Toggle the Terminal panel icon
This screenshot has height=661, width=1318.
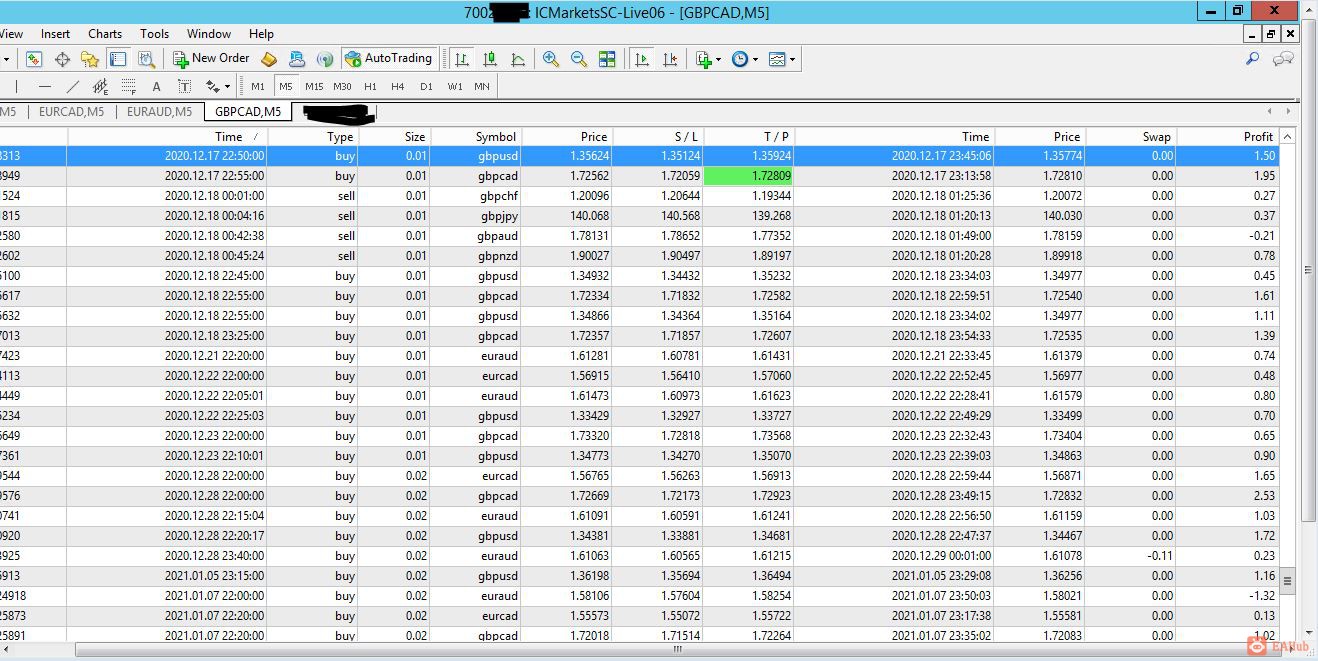tap(118, 59)
